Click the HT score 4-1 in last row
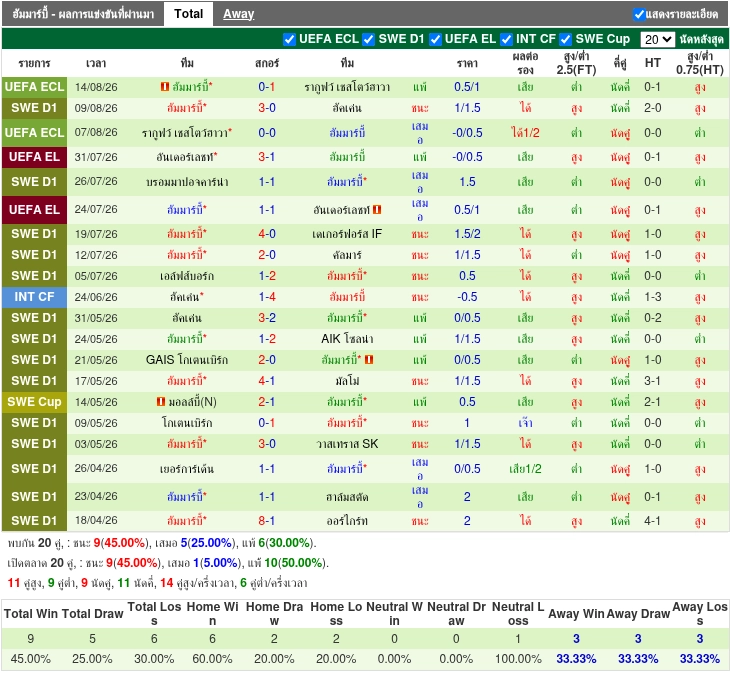Image resolution: width=730 pixels, height=677 pixels. [x=652, y=521]
